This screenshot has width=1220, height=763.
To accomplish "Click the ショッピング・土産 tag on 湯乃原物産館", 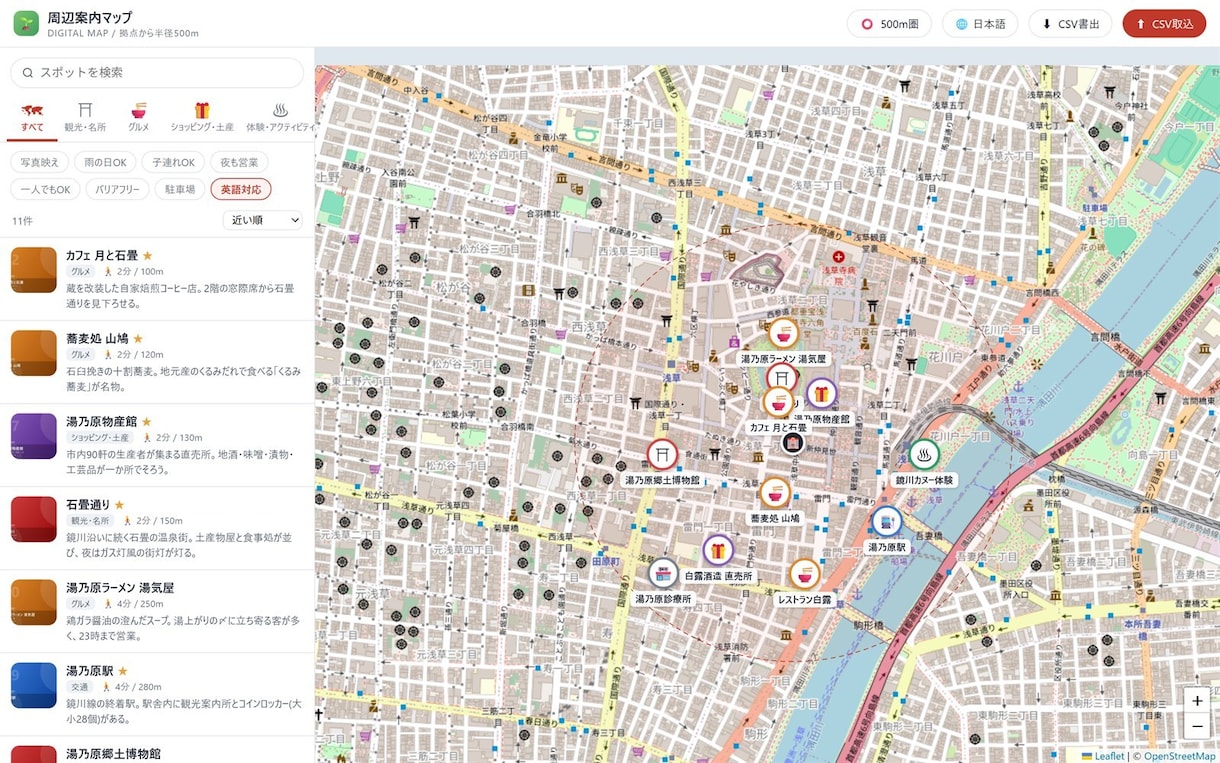I will 100,438.
